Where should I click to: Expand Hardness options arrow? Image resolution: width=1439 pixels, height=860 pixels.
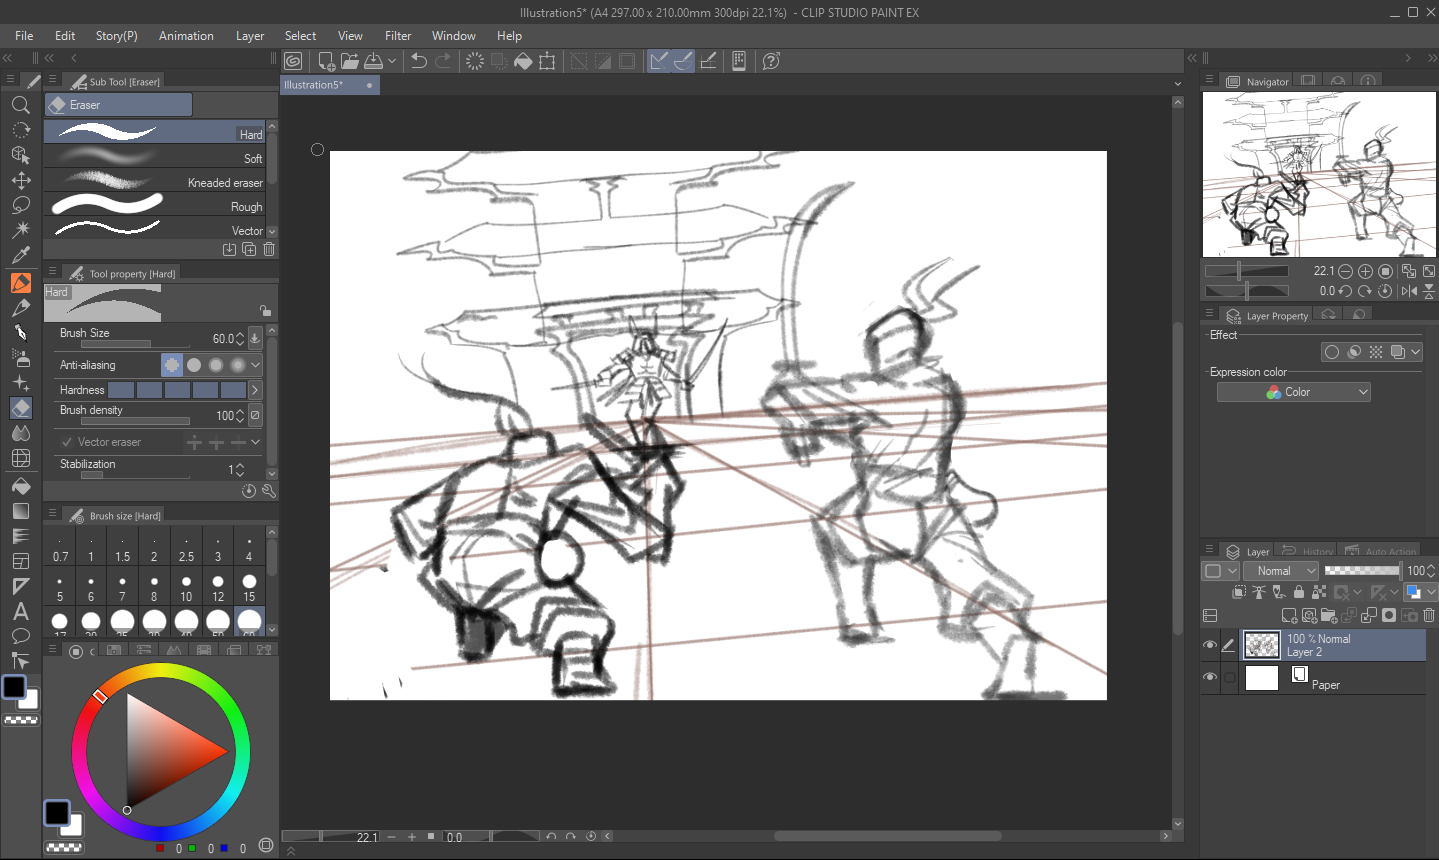pos(255,390)
